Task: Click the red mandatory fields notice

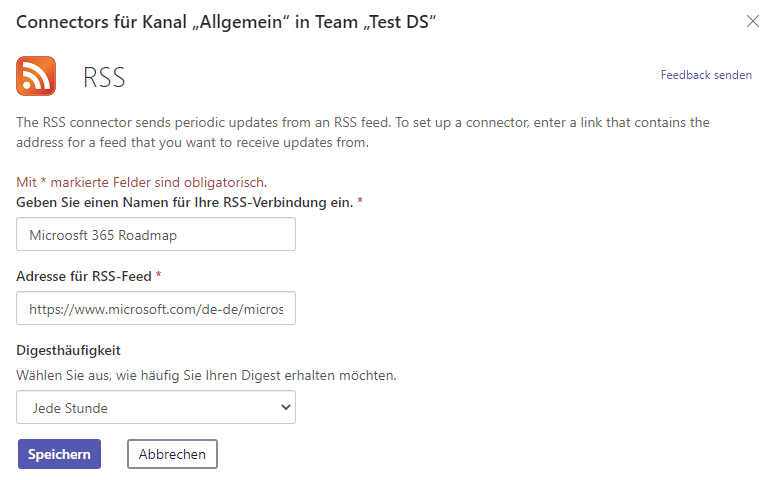Action: pos(141,182)
